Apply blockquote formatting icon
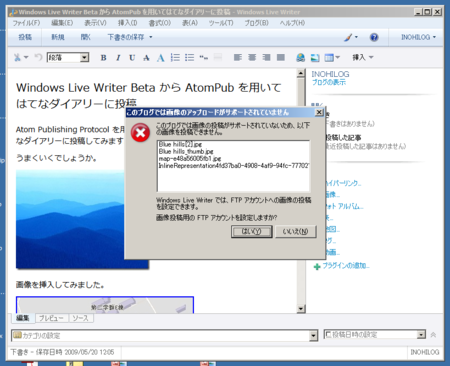 [x=204, y=57]
